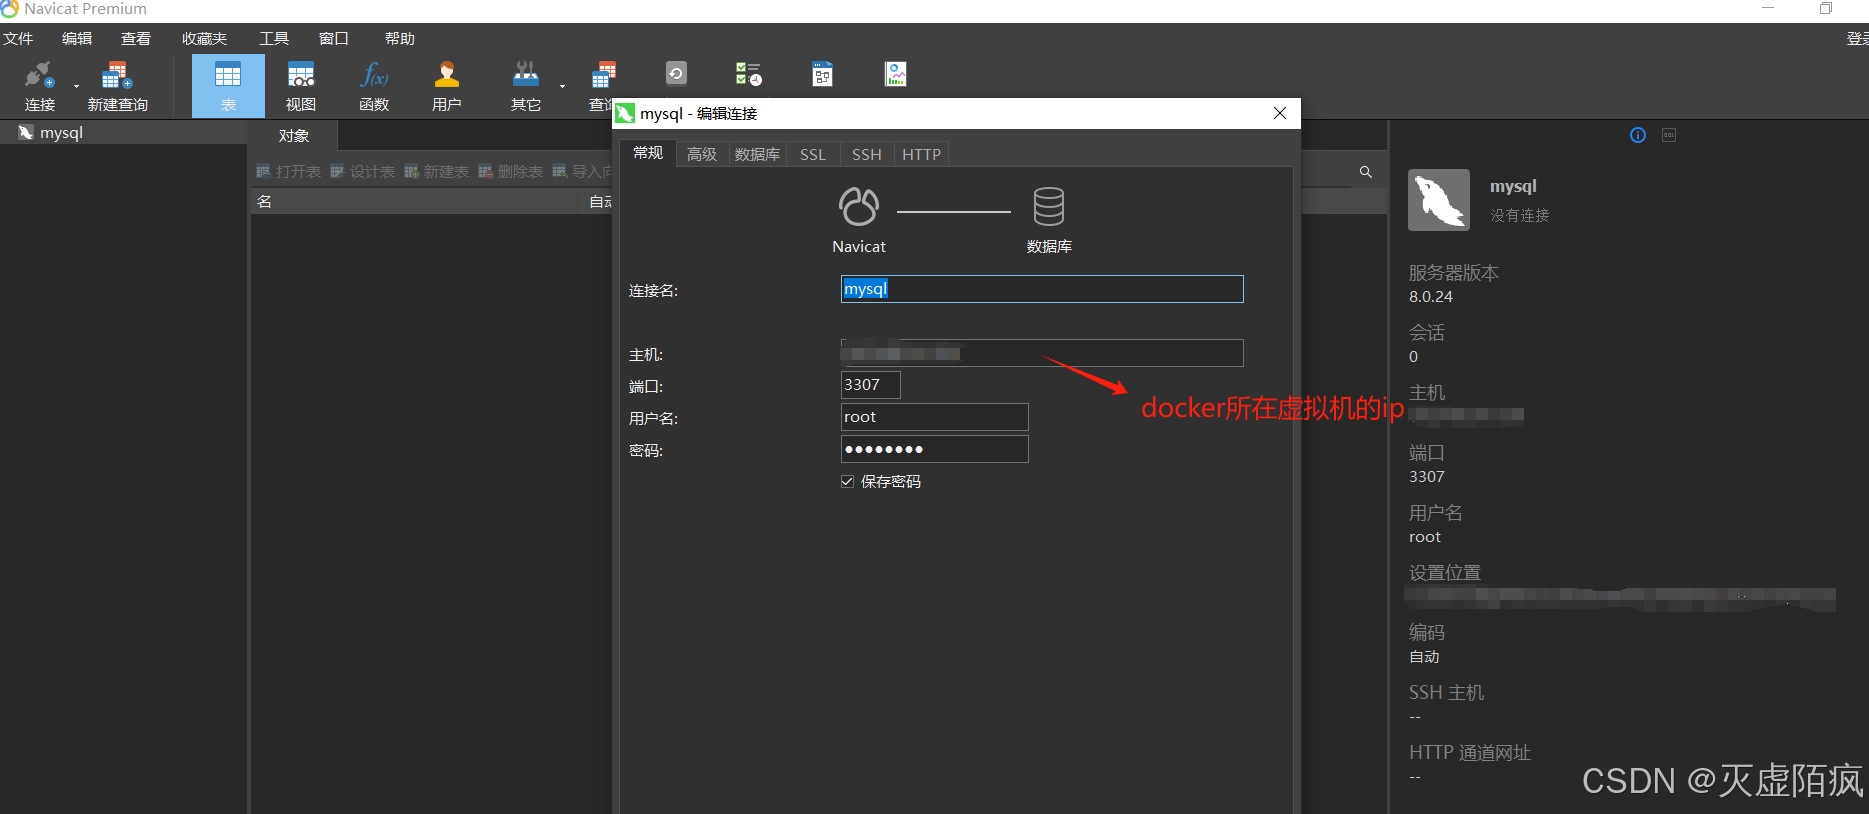Screen dimensions: 1869x814
Task: Click the 设计表 design table button
Action: click(x=363, y=172)
